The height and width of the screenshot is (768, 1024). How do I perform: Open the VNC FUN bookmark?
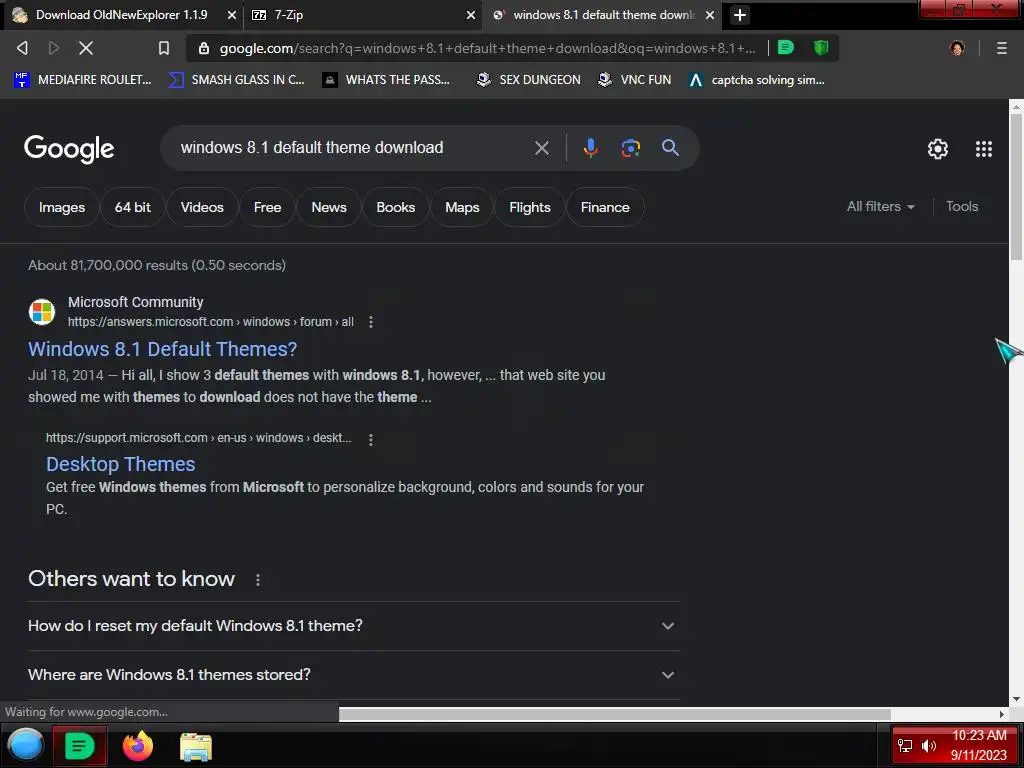click(634, 80)
